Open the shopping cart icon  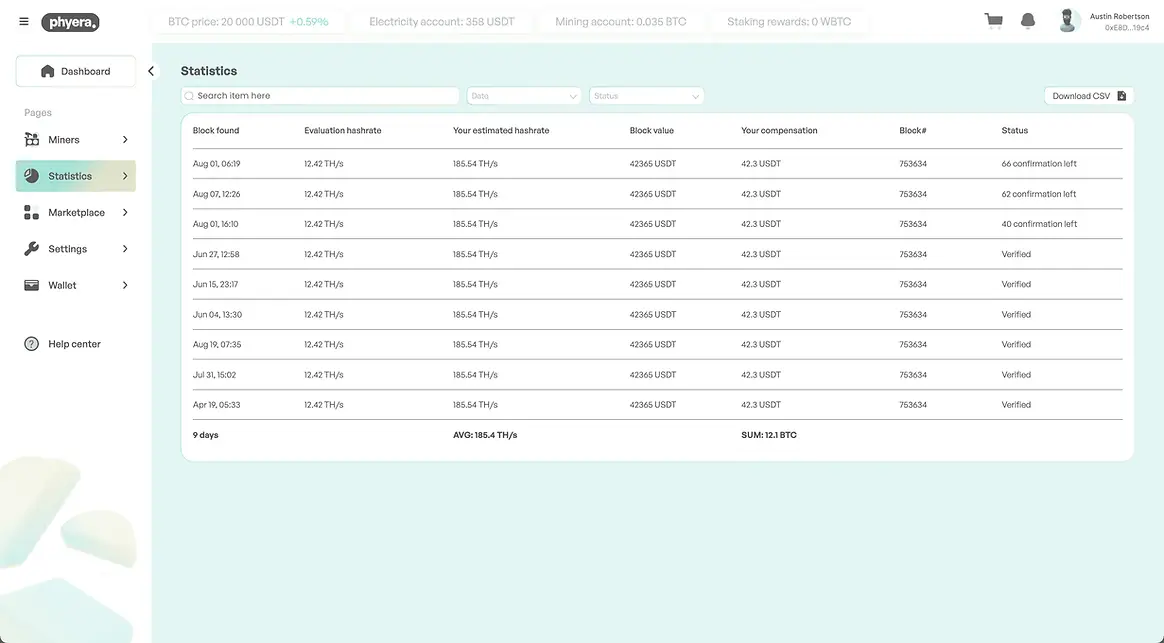pyautogui.click(x=993, y=21)
